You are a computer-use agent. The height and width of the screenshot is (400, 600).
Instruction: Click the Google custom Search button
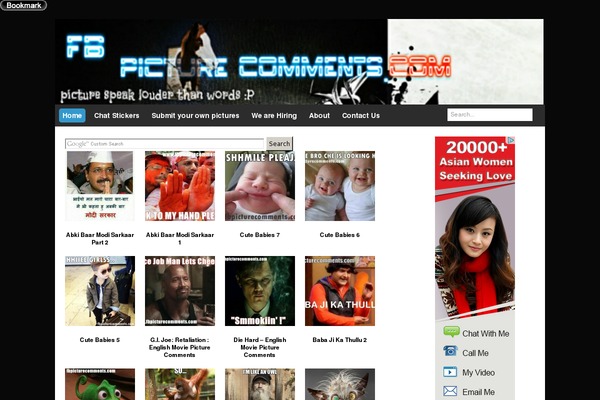(x=279, y=144)
